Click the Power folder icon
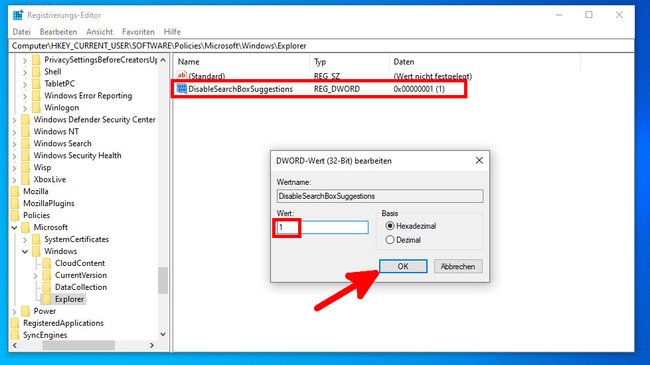Screen dimensions: 650x365 (x=26, y=311)
